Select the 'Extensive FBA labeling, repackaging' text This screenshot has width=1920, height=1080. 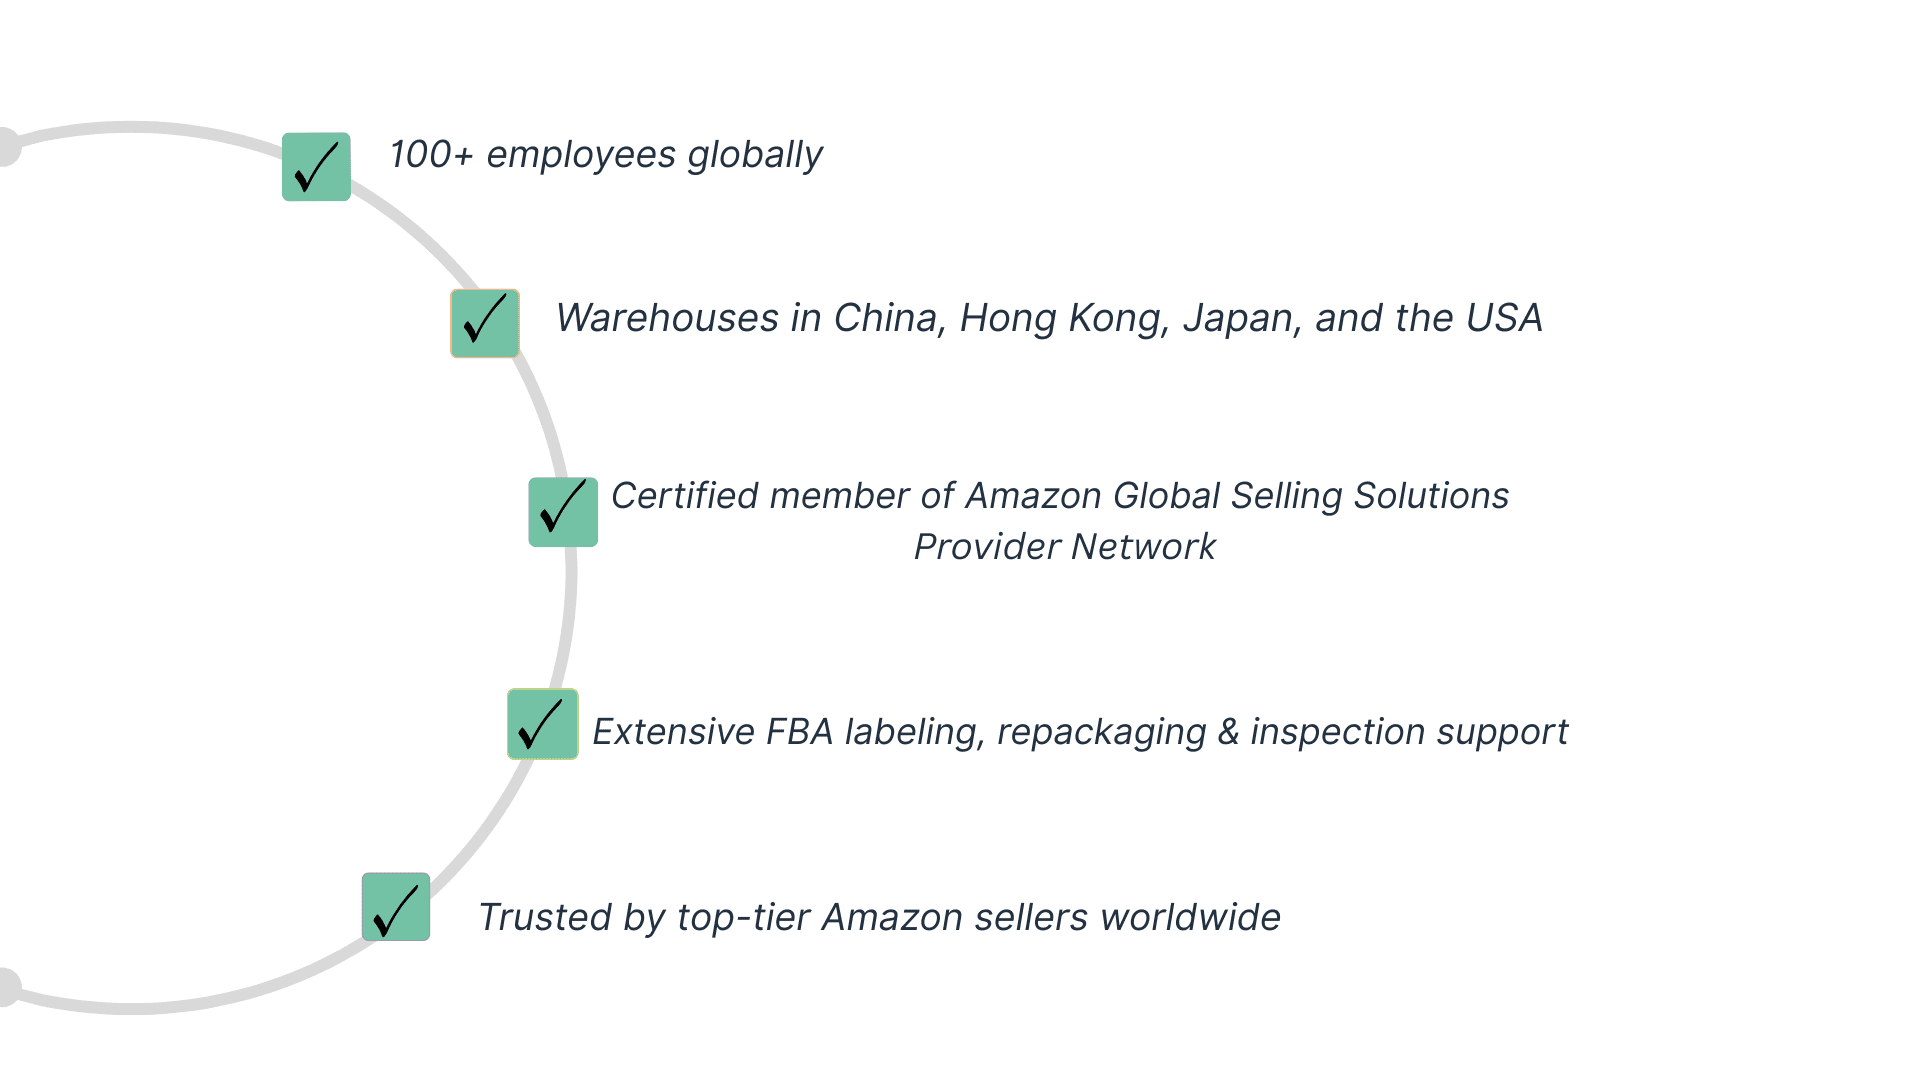tap(1080, 732)
